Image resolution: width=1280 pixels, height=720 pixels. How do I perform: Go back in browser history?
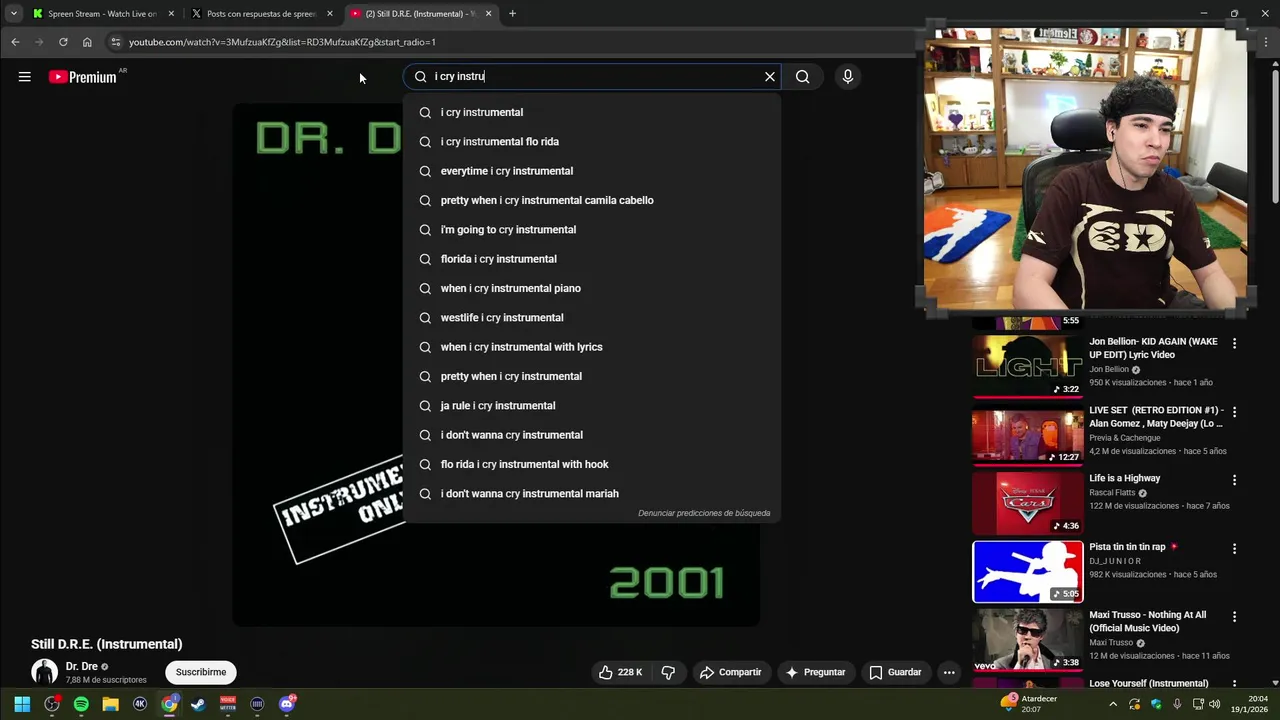[x=15, y=42]
